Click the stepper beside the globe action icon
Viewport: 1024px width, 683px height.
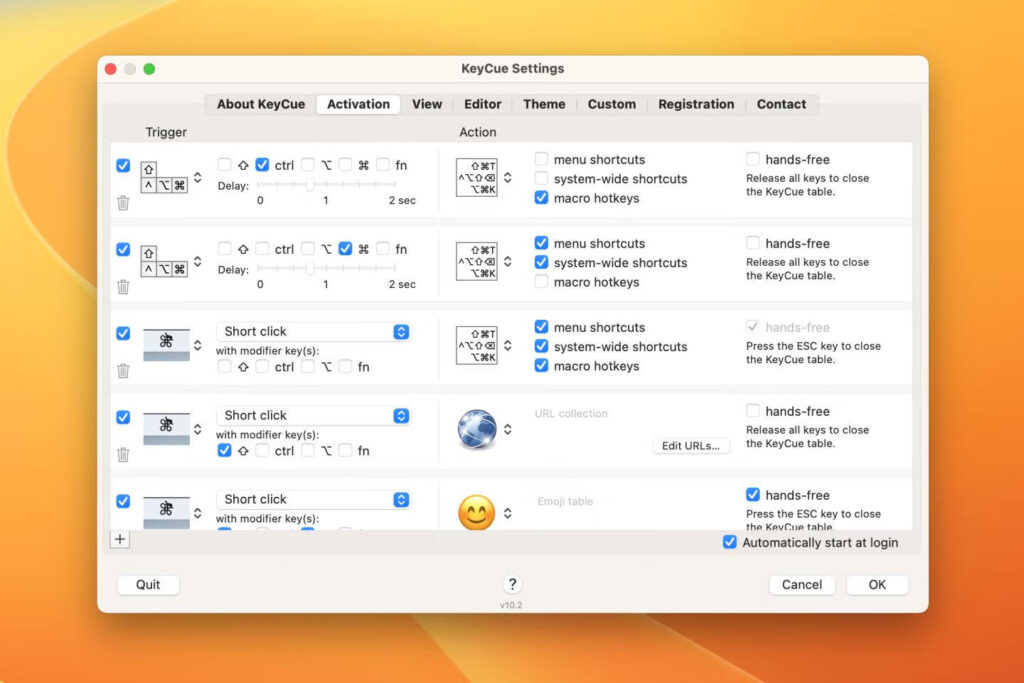(510, 428)
